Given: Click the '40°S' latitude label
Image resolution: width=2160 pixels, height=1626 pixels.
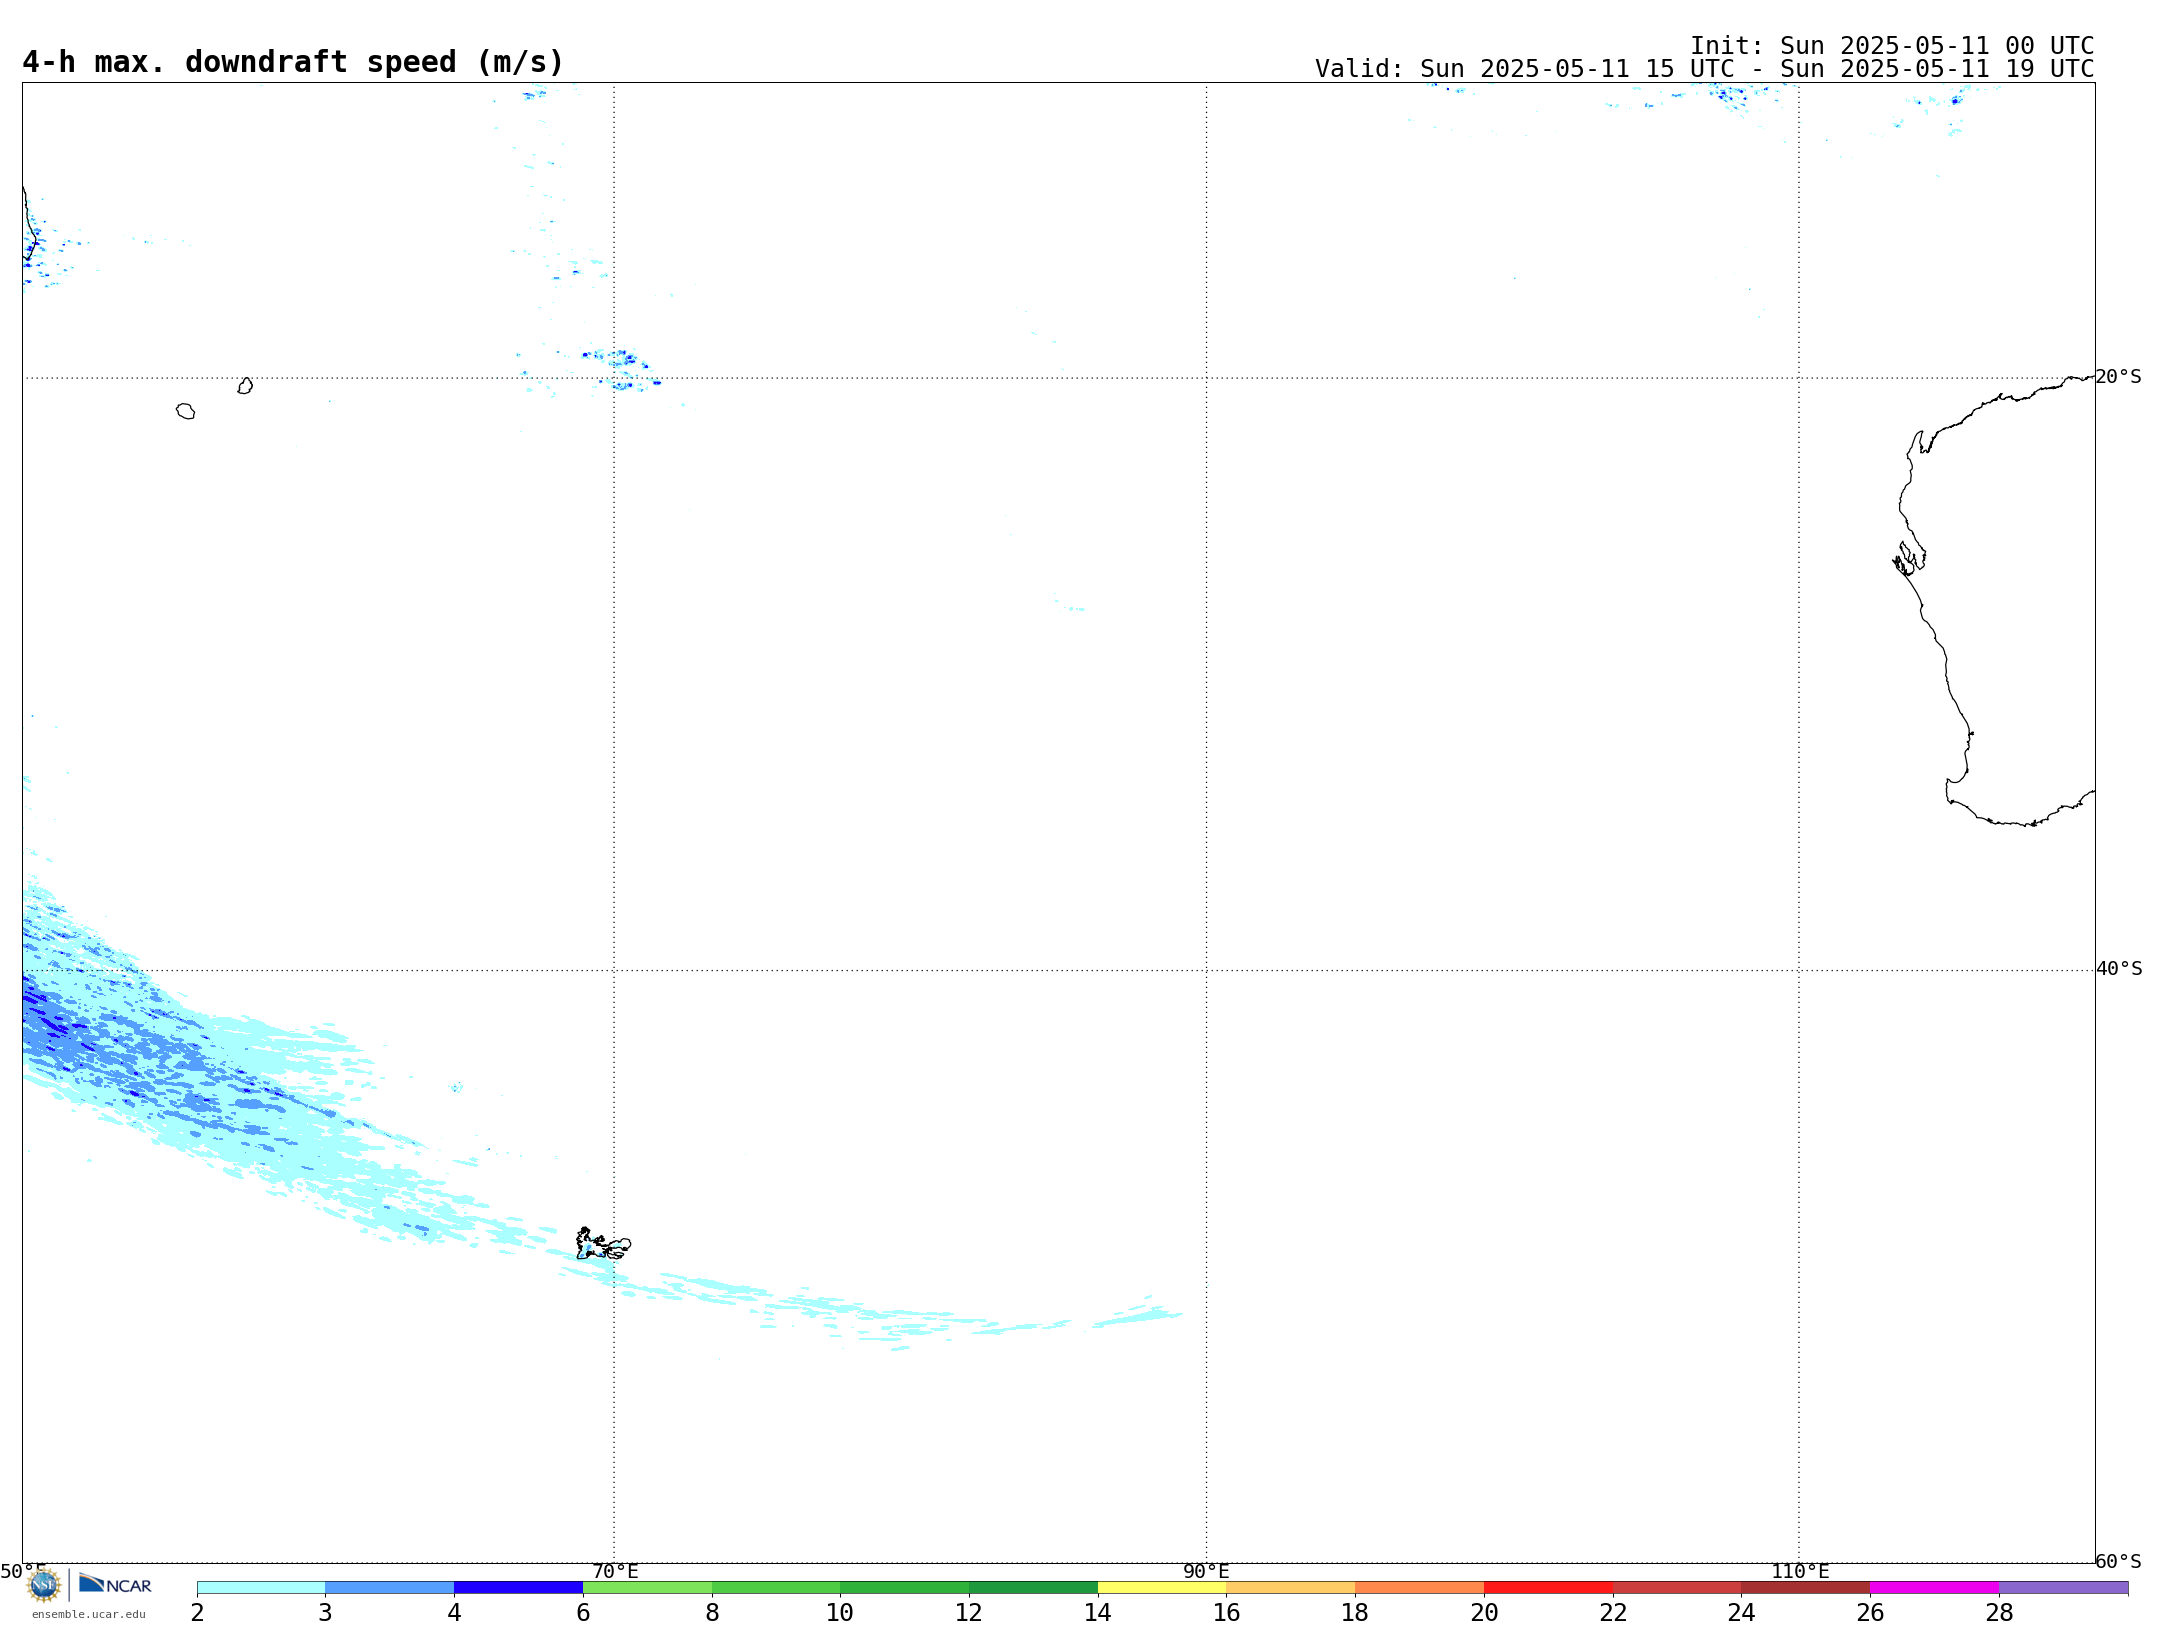Looking at the screenshot, I should tap(2119, 969).
